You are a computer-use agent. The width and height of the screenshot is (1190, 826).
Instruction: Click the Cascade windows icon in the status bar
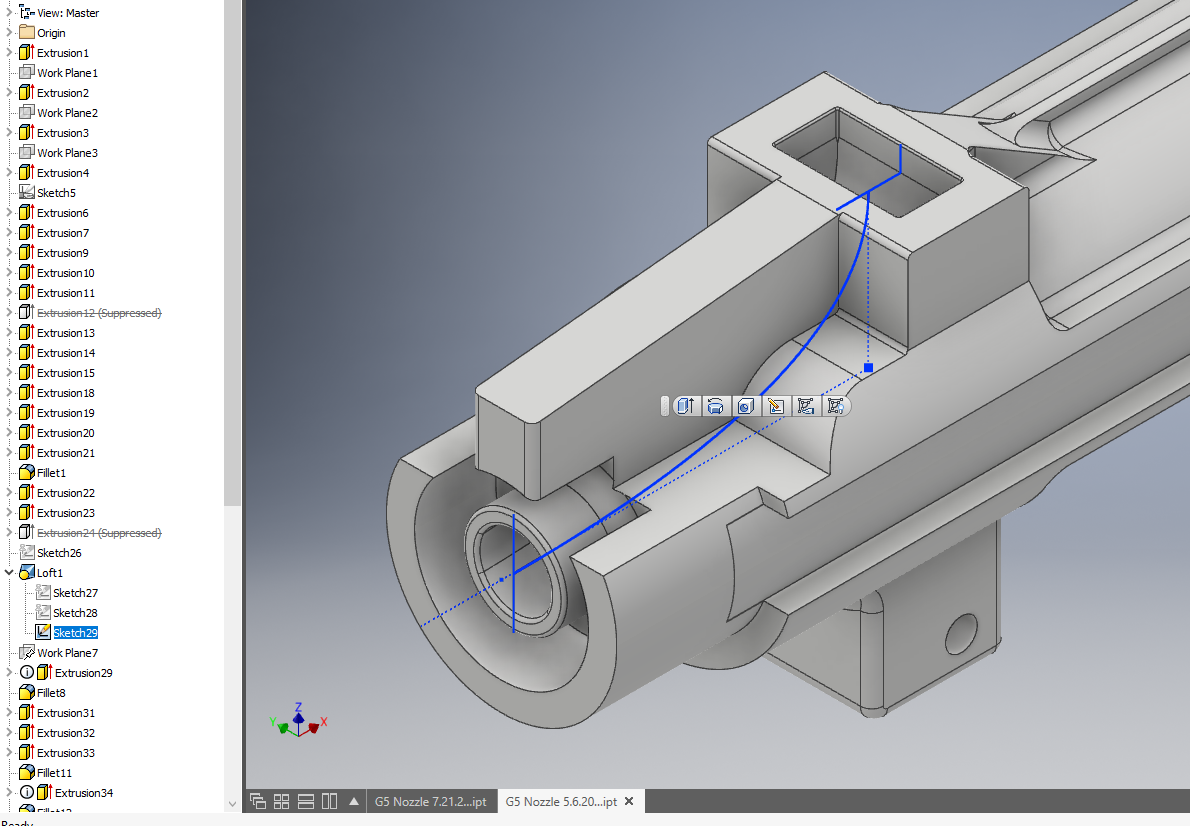coord(258,800)
